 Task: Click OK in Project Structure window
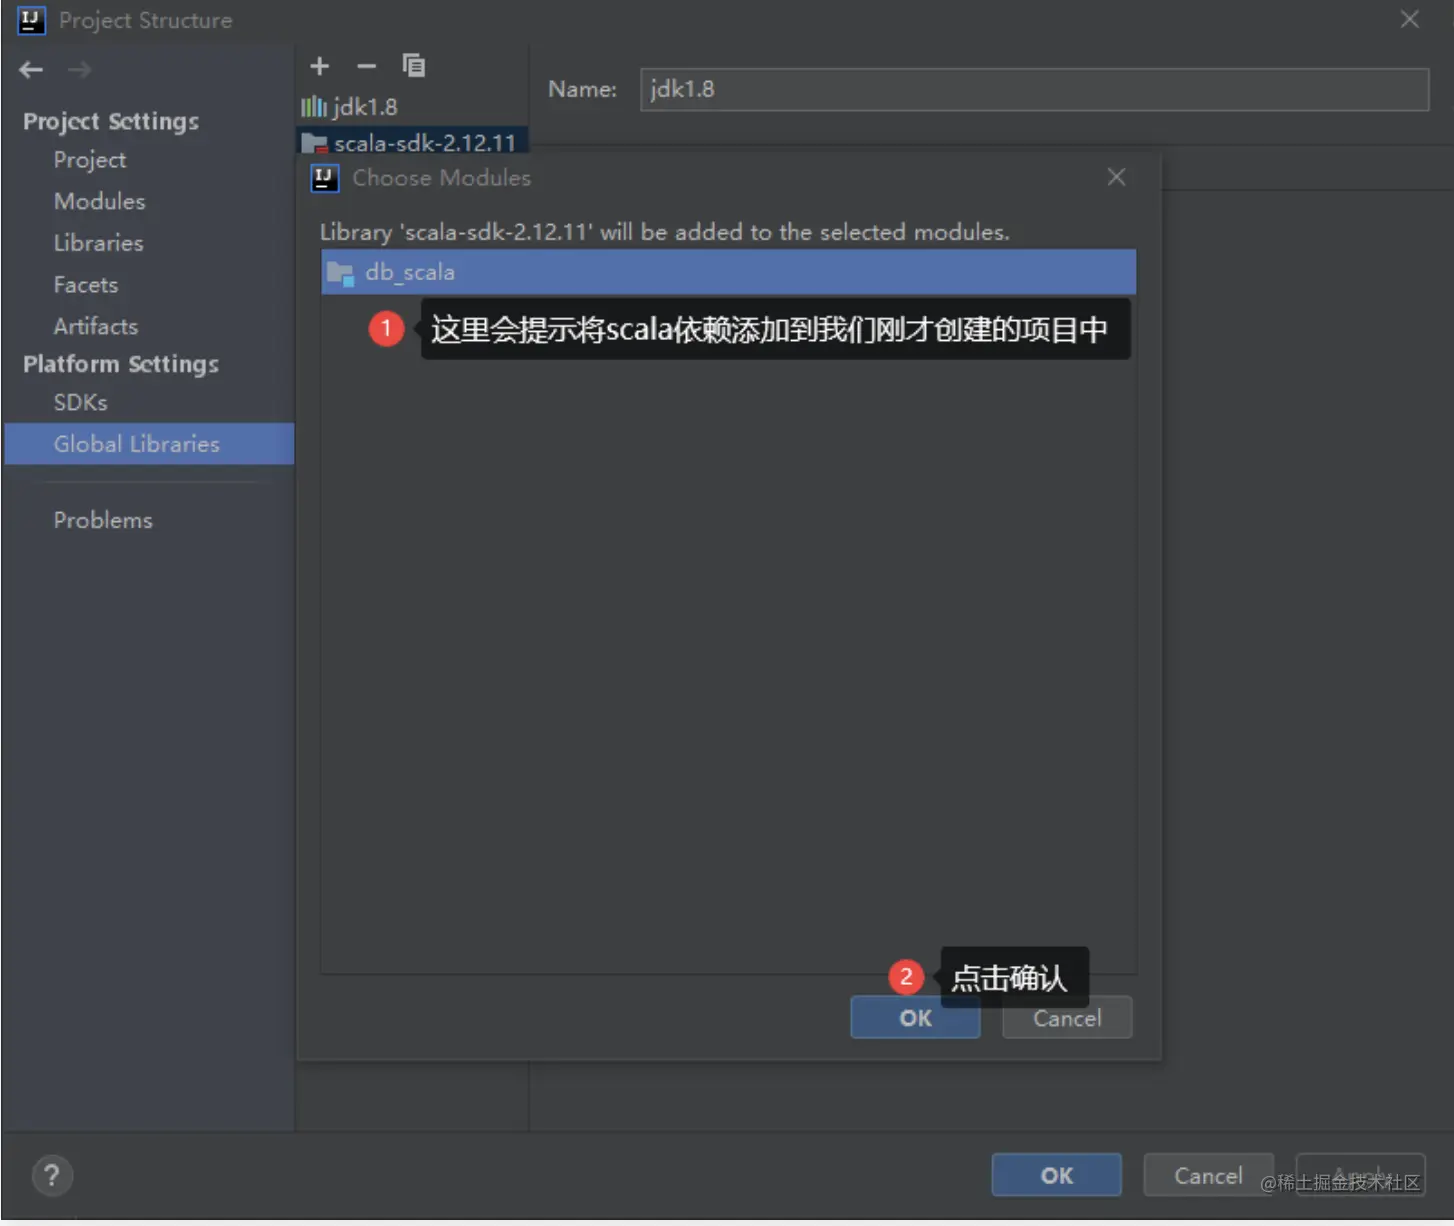(1056, 1175)
